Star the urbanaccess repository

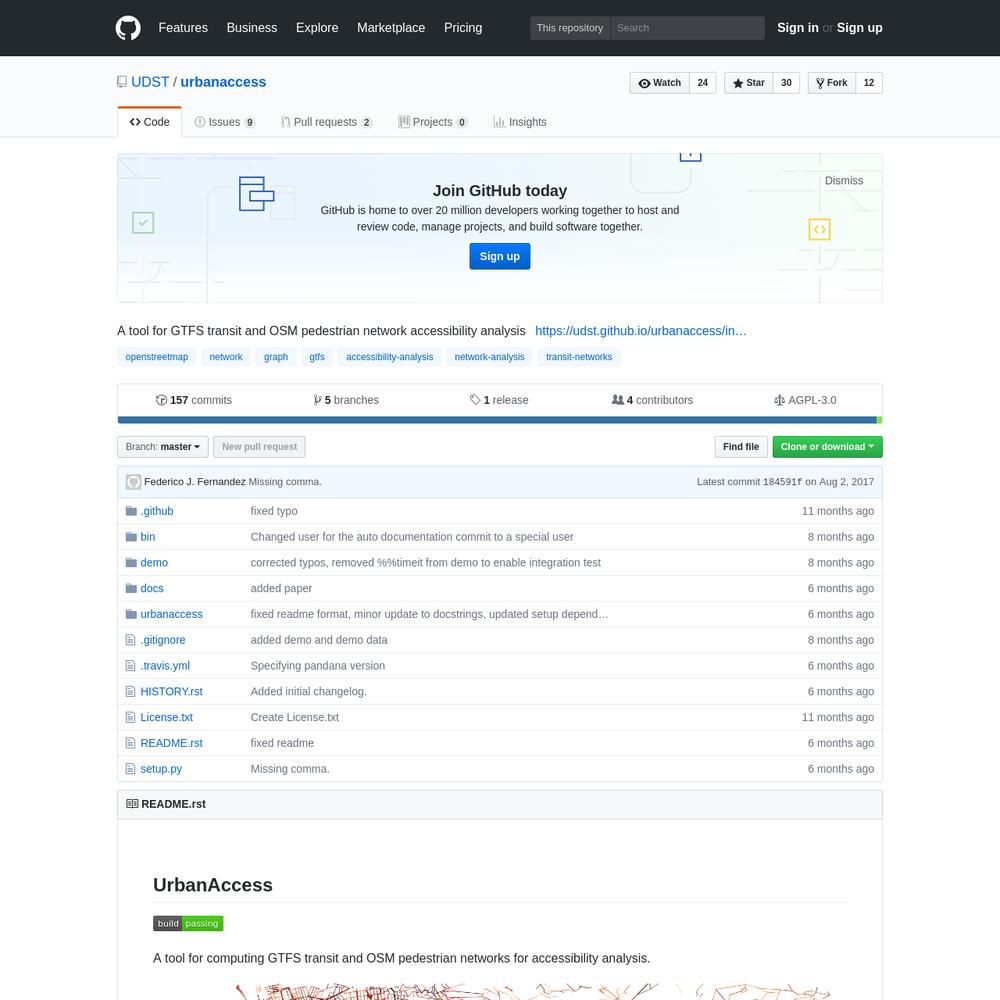[749, 83]
